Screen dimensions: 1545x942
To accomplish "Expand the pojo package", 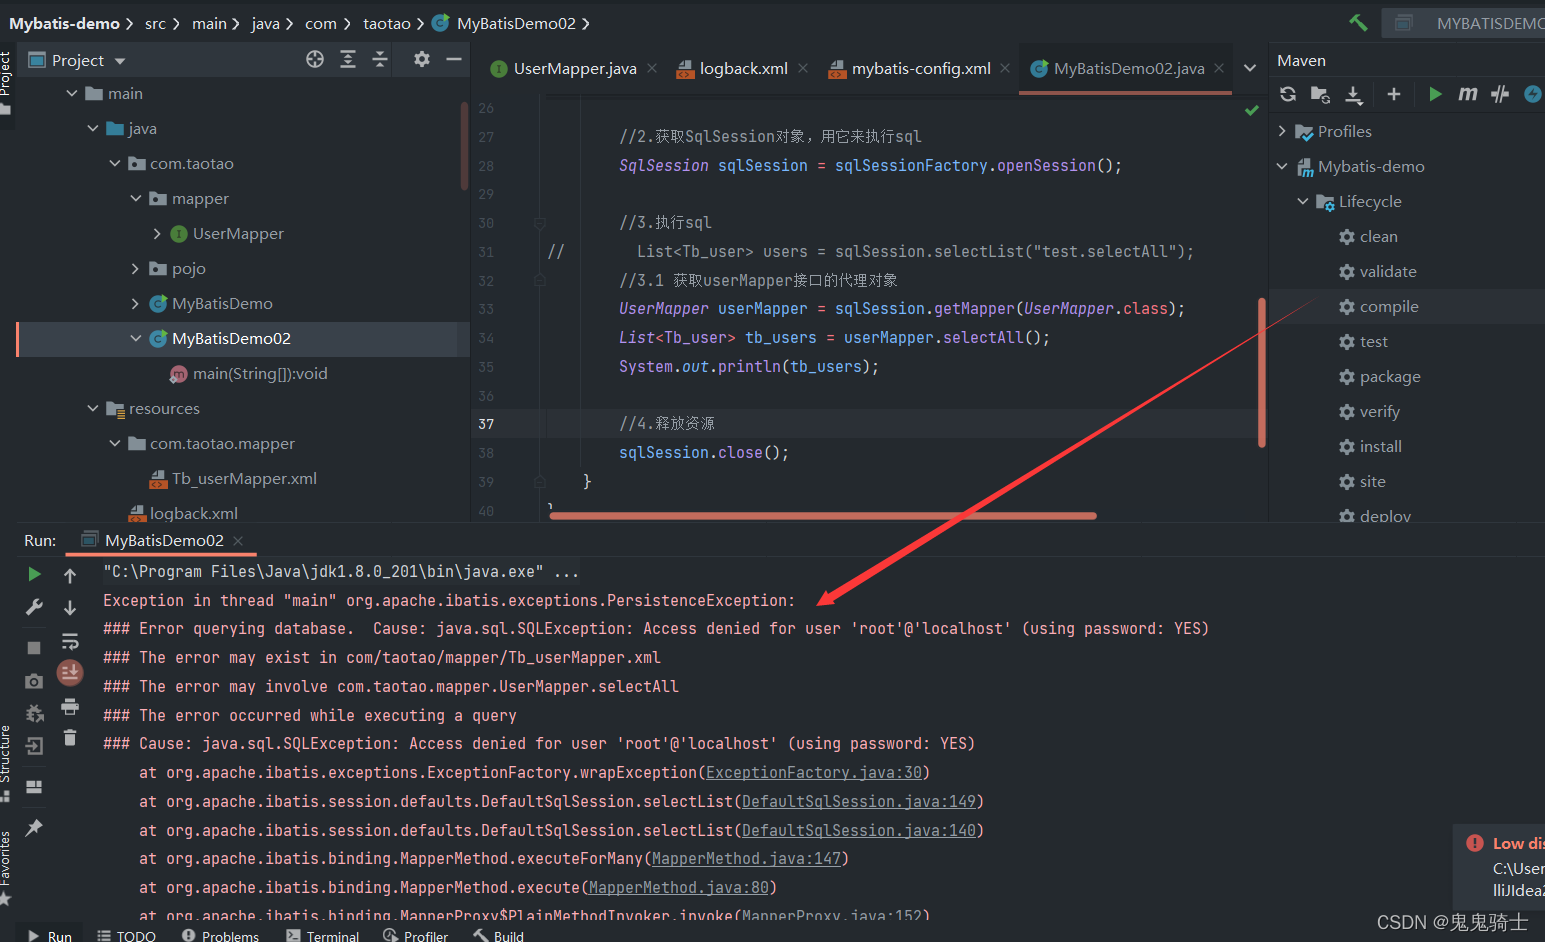I will [x=136, y=268].
